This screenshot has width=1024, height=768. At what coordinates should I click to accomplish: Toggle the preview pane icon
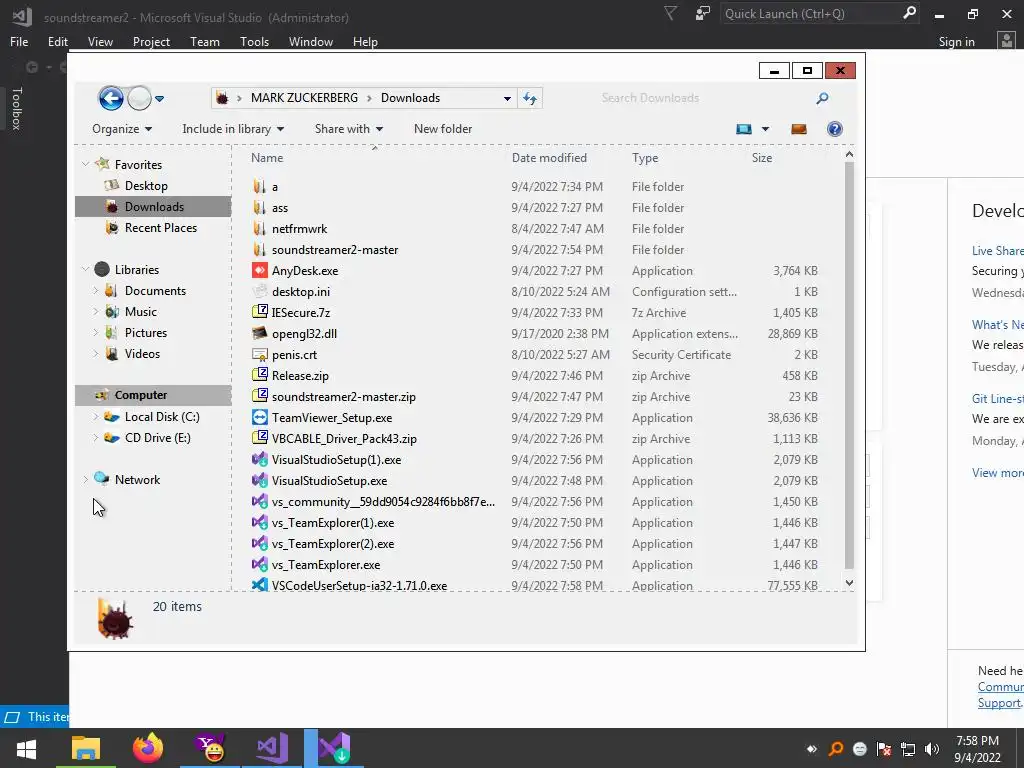pyautogui.click(x=799, y=129)
